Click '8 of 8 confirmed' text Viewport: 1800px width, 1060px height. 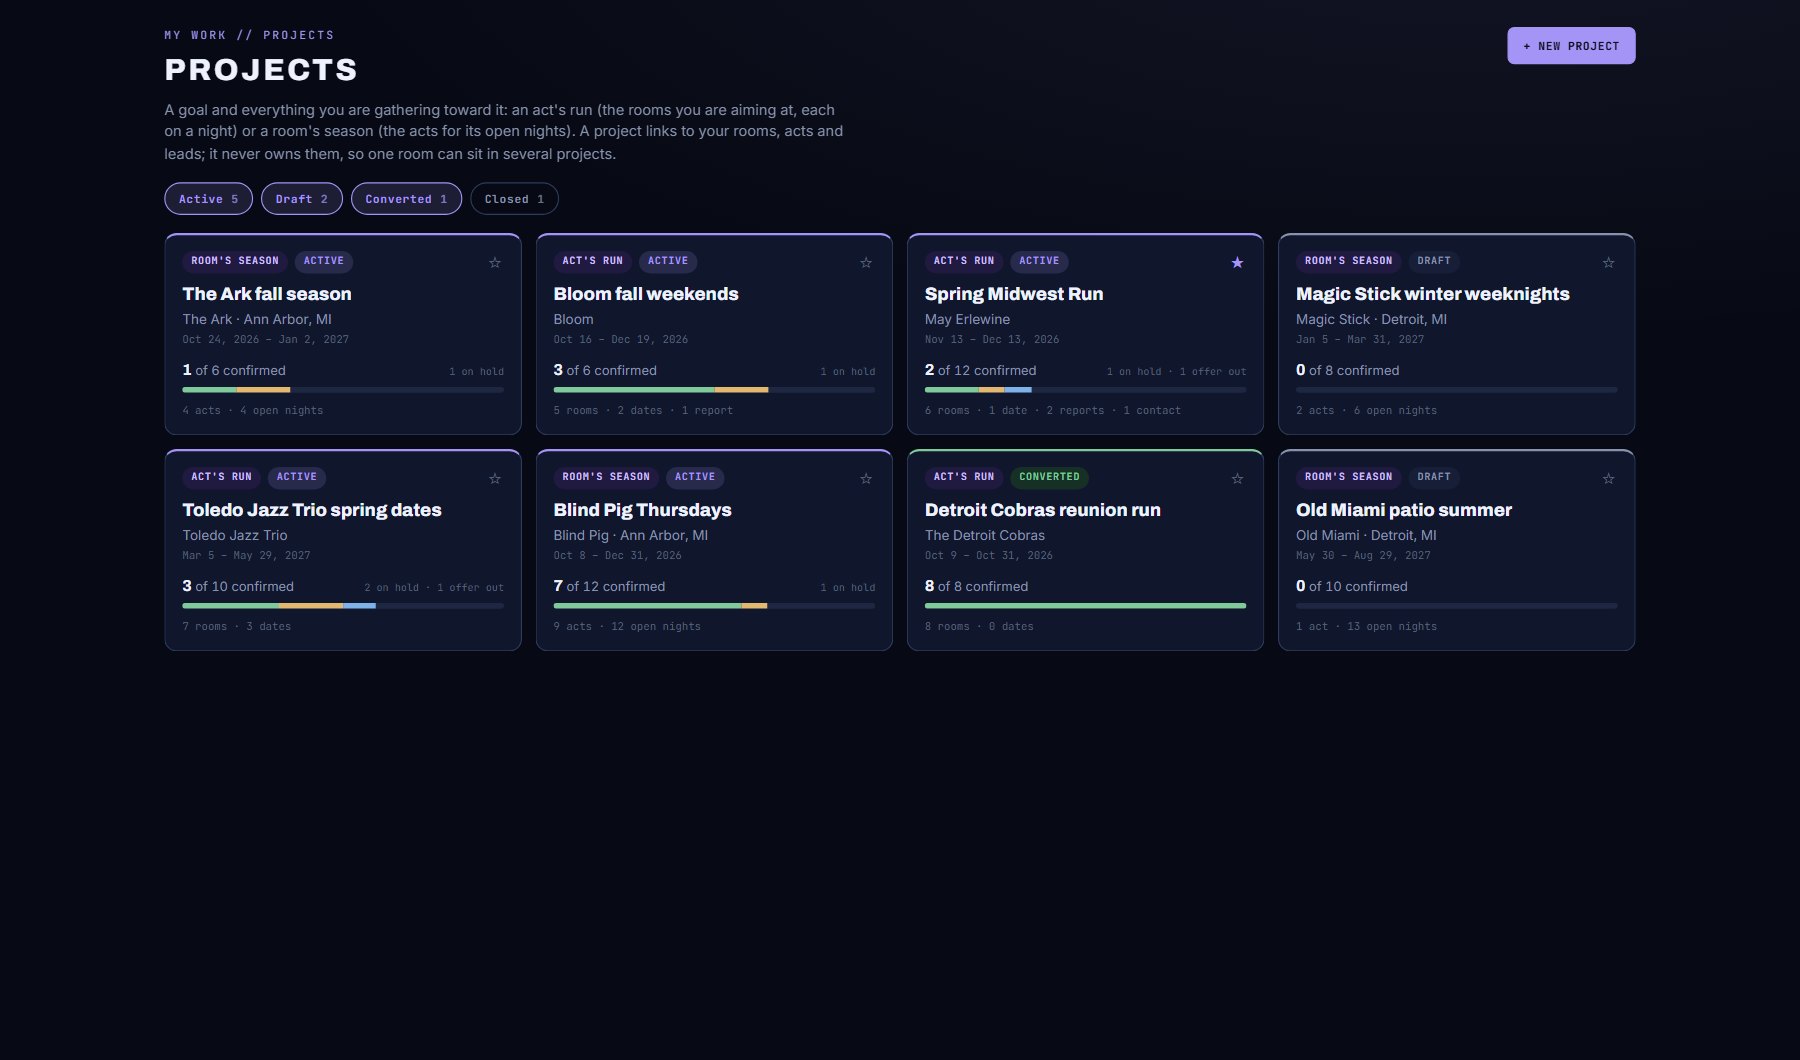(x=976, y=586)
